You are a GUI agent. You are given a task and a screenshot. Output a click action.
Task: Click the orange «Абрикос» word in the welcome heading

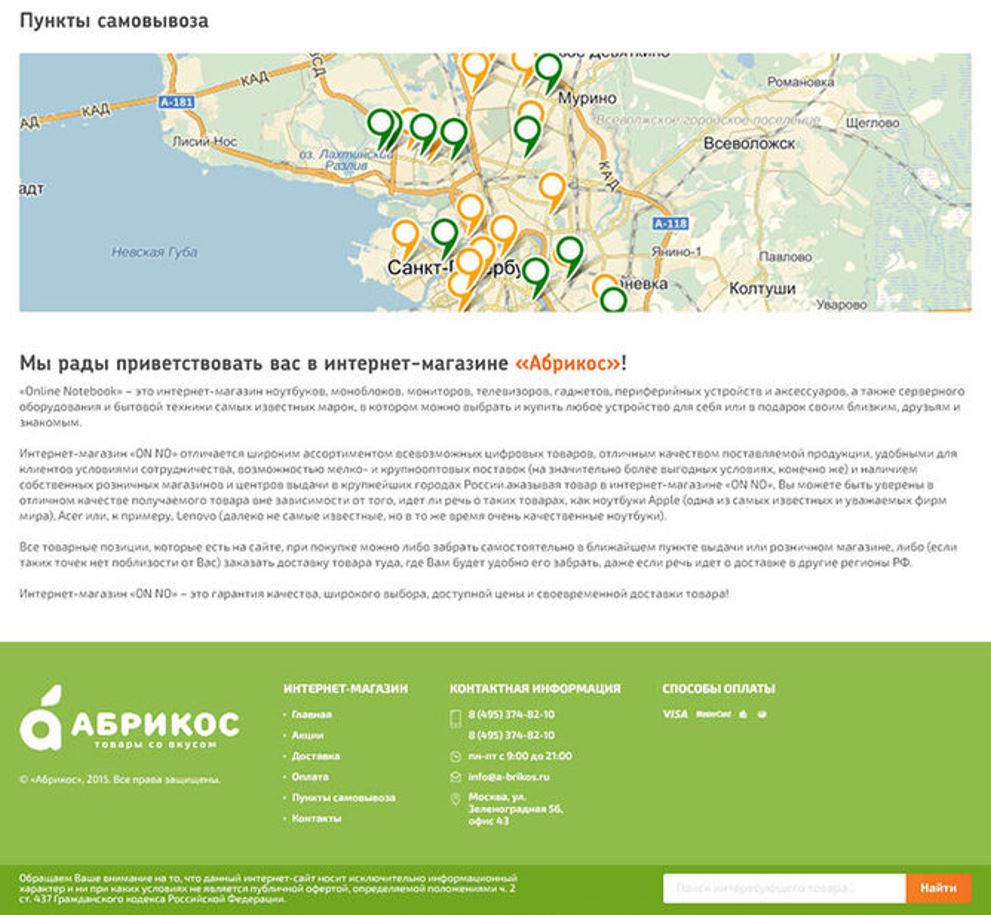click(x=568, y=363)
